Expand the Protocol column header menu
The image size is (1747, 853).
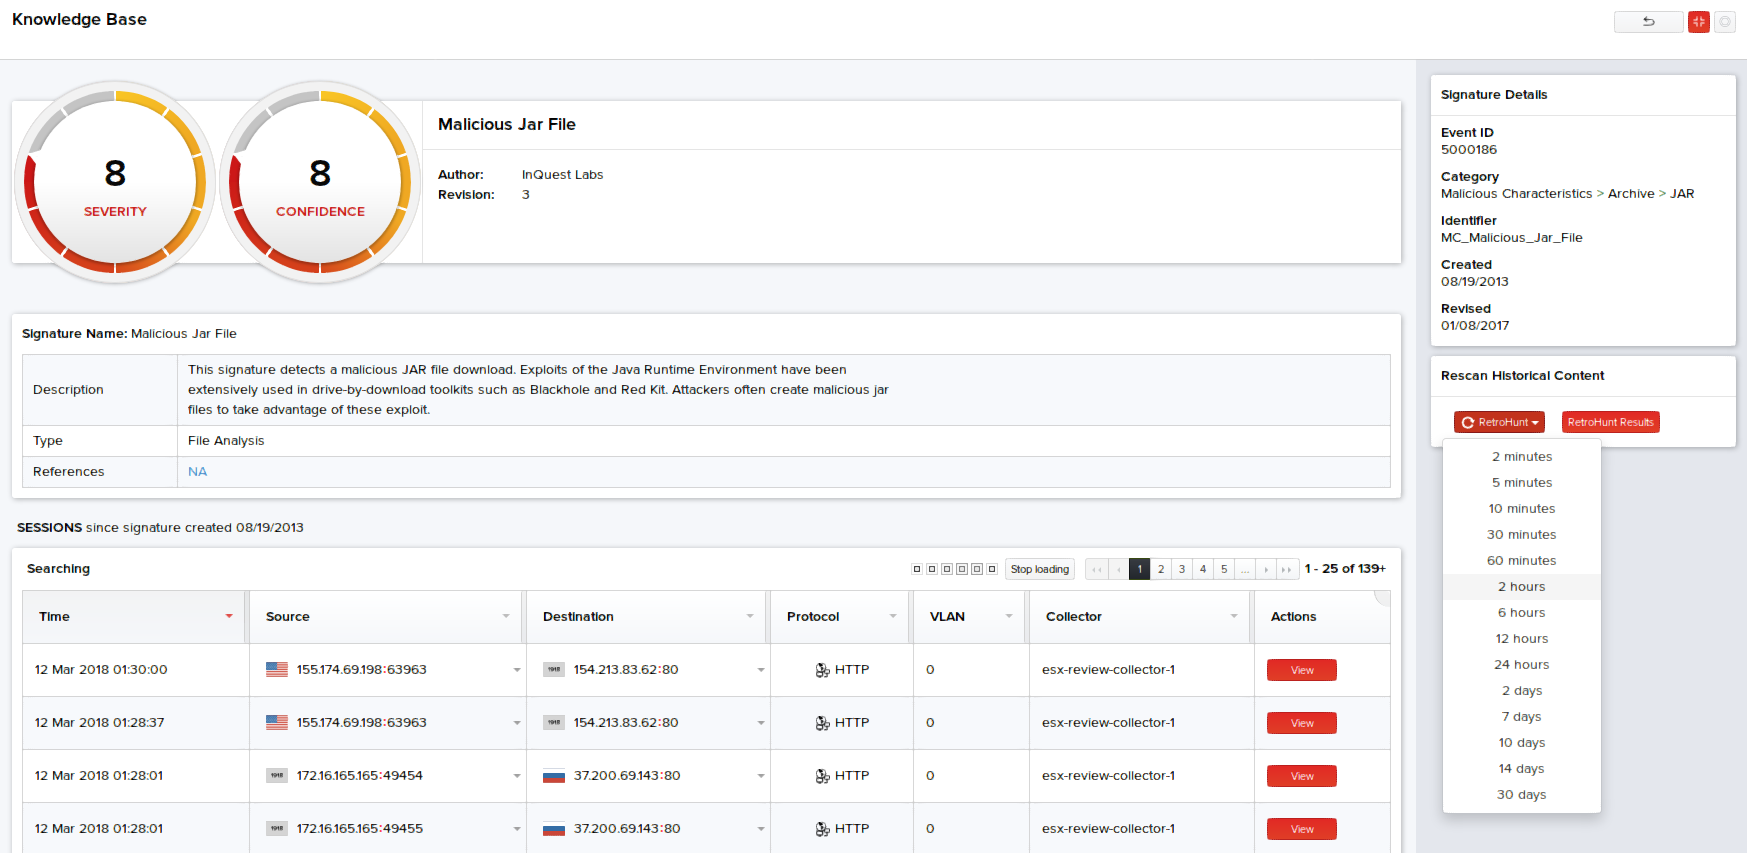(893, 616)
